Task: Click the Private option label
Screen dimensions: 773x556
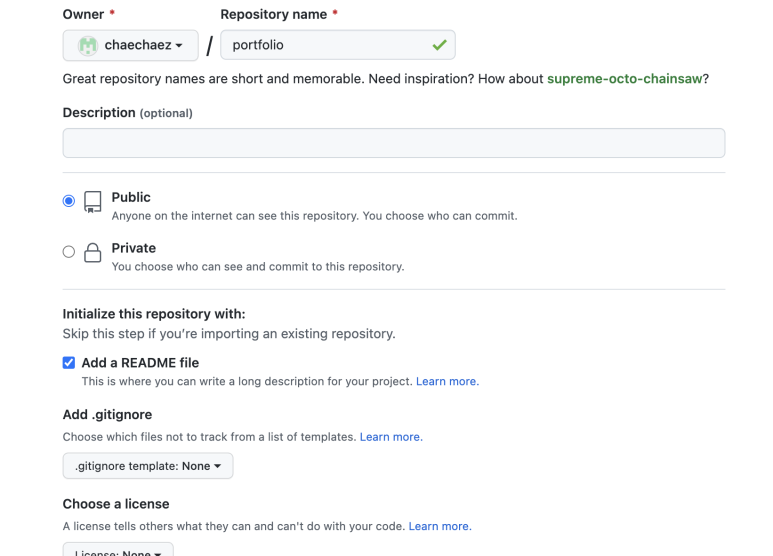Action: [134, 248]
